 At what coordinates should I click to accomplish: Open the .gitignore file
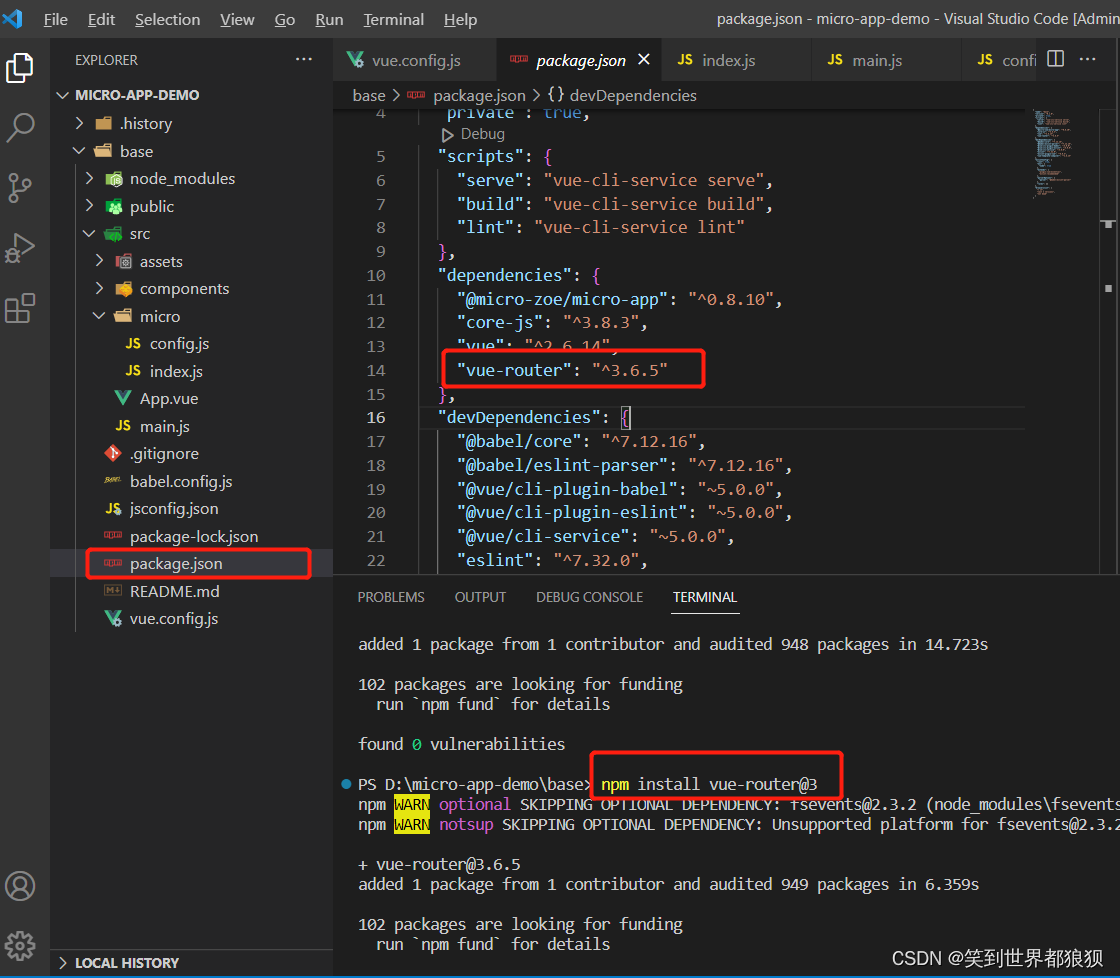(193, 454)
